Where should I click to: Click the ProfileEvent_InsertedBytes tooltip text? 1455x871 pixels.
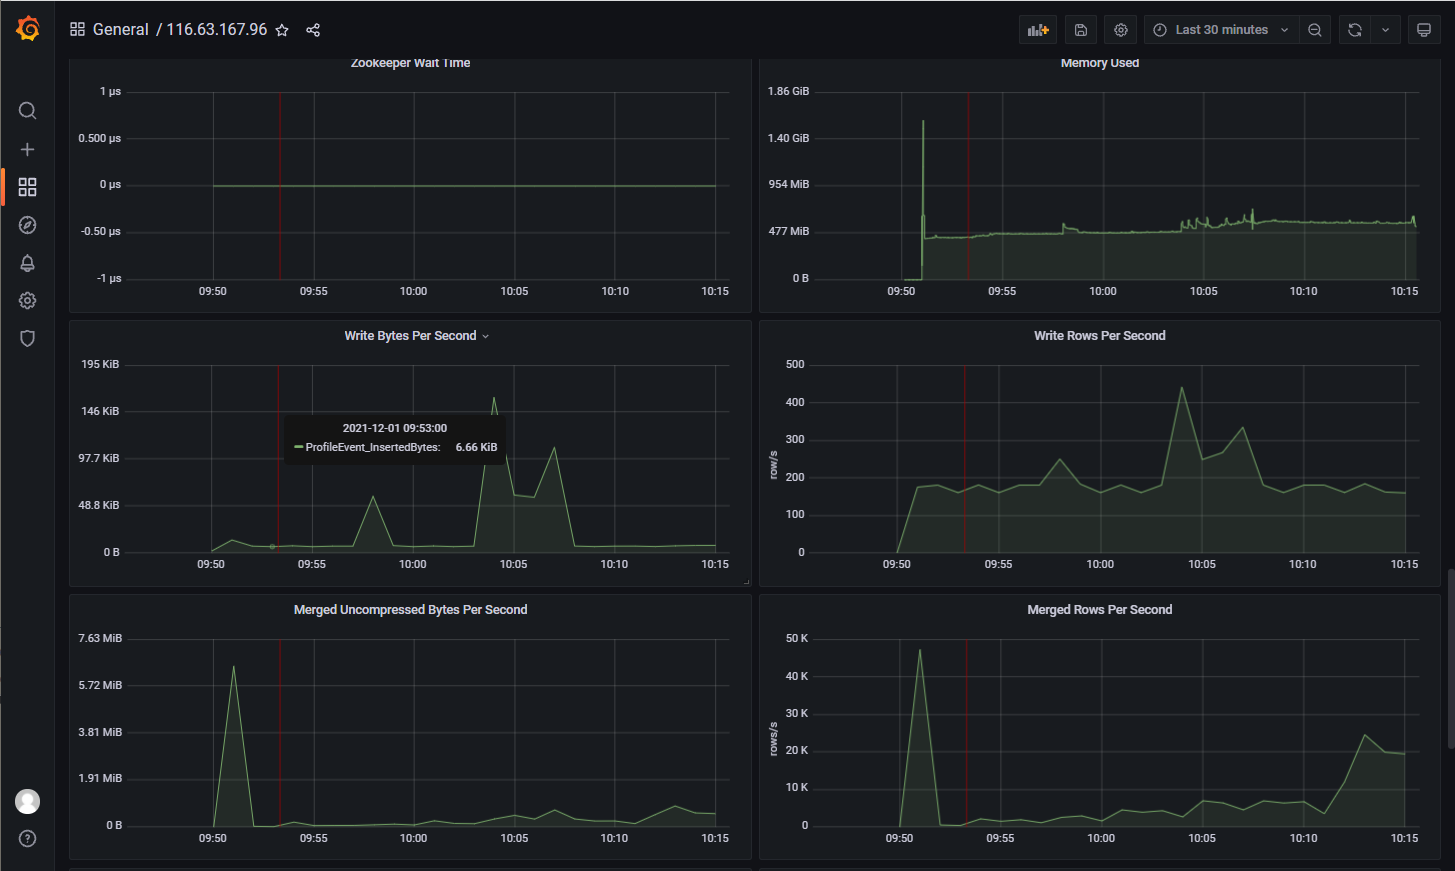[x=372, y=447]
